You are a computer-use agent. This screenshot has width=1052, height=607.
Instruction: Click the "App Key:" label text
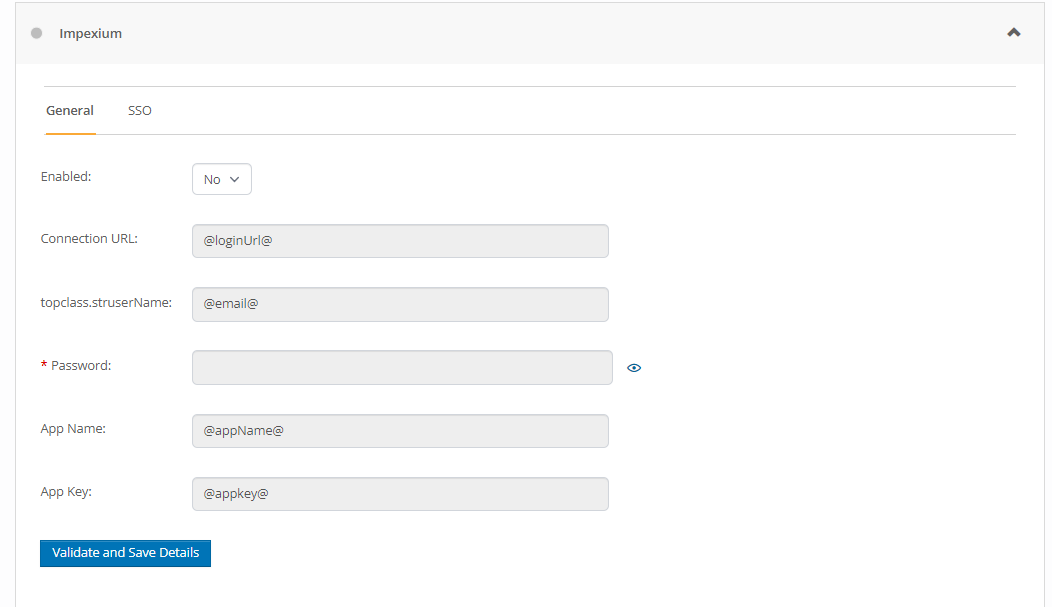coord(66,492)
